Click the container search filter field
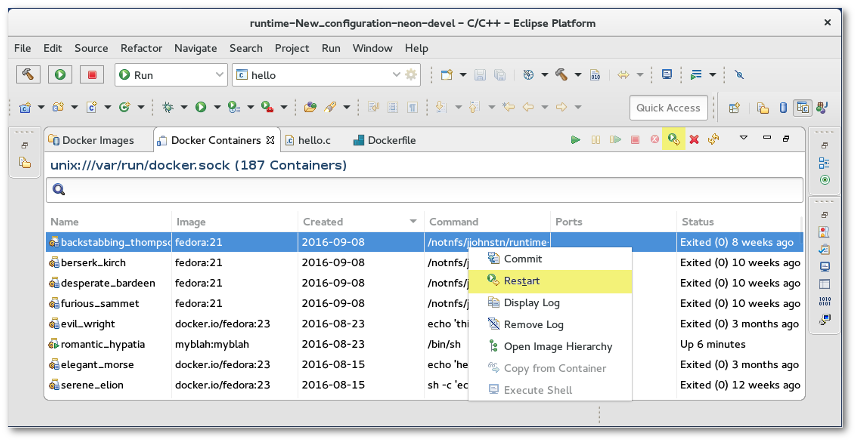 pyautogui.click(x=424, y=190)
